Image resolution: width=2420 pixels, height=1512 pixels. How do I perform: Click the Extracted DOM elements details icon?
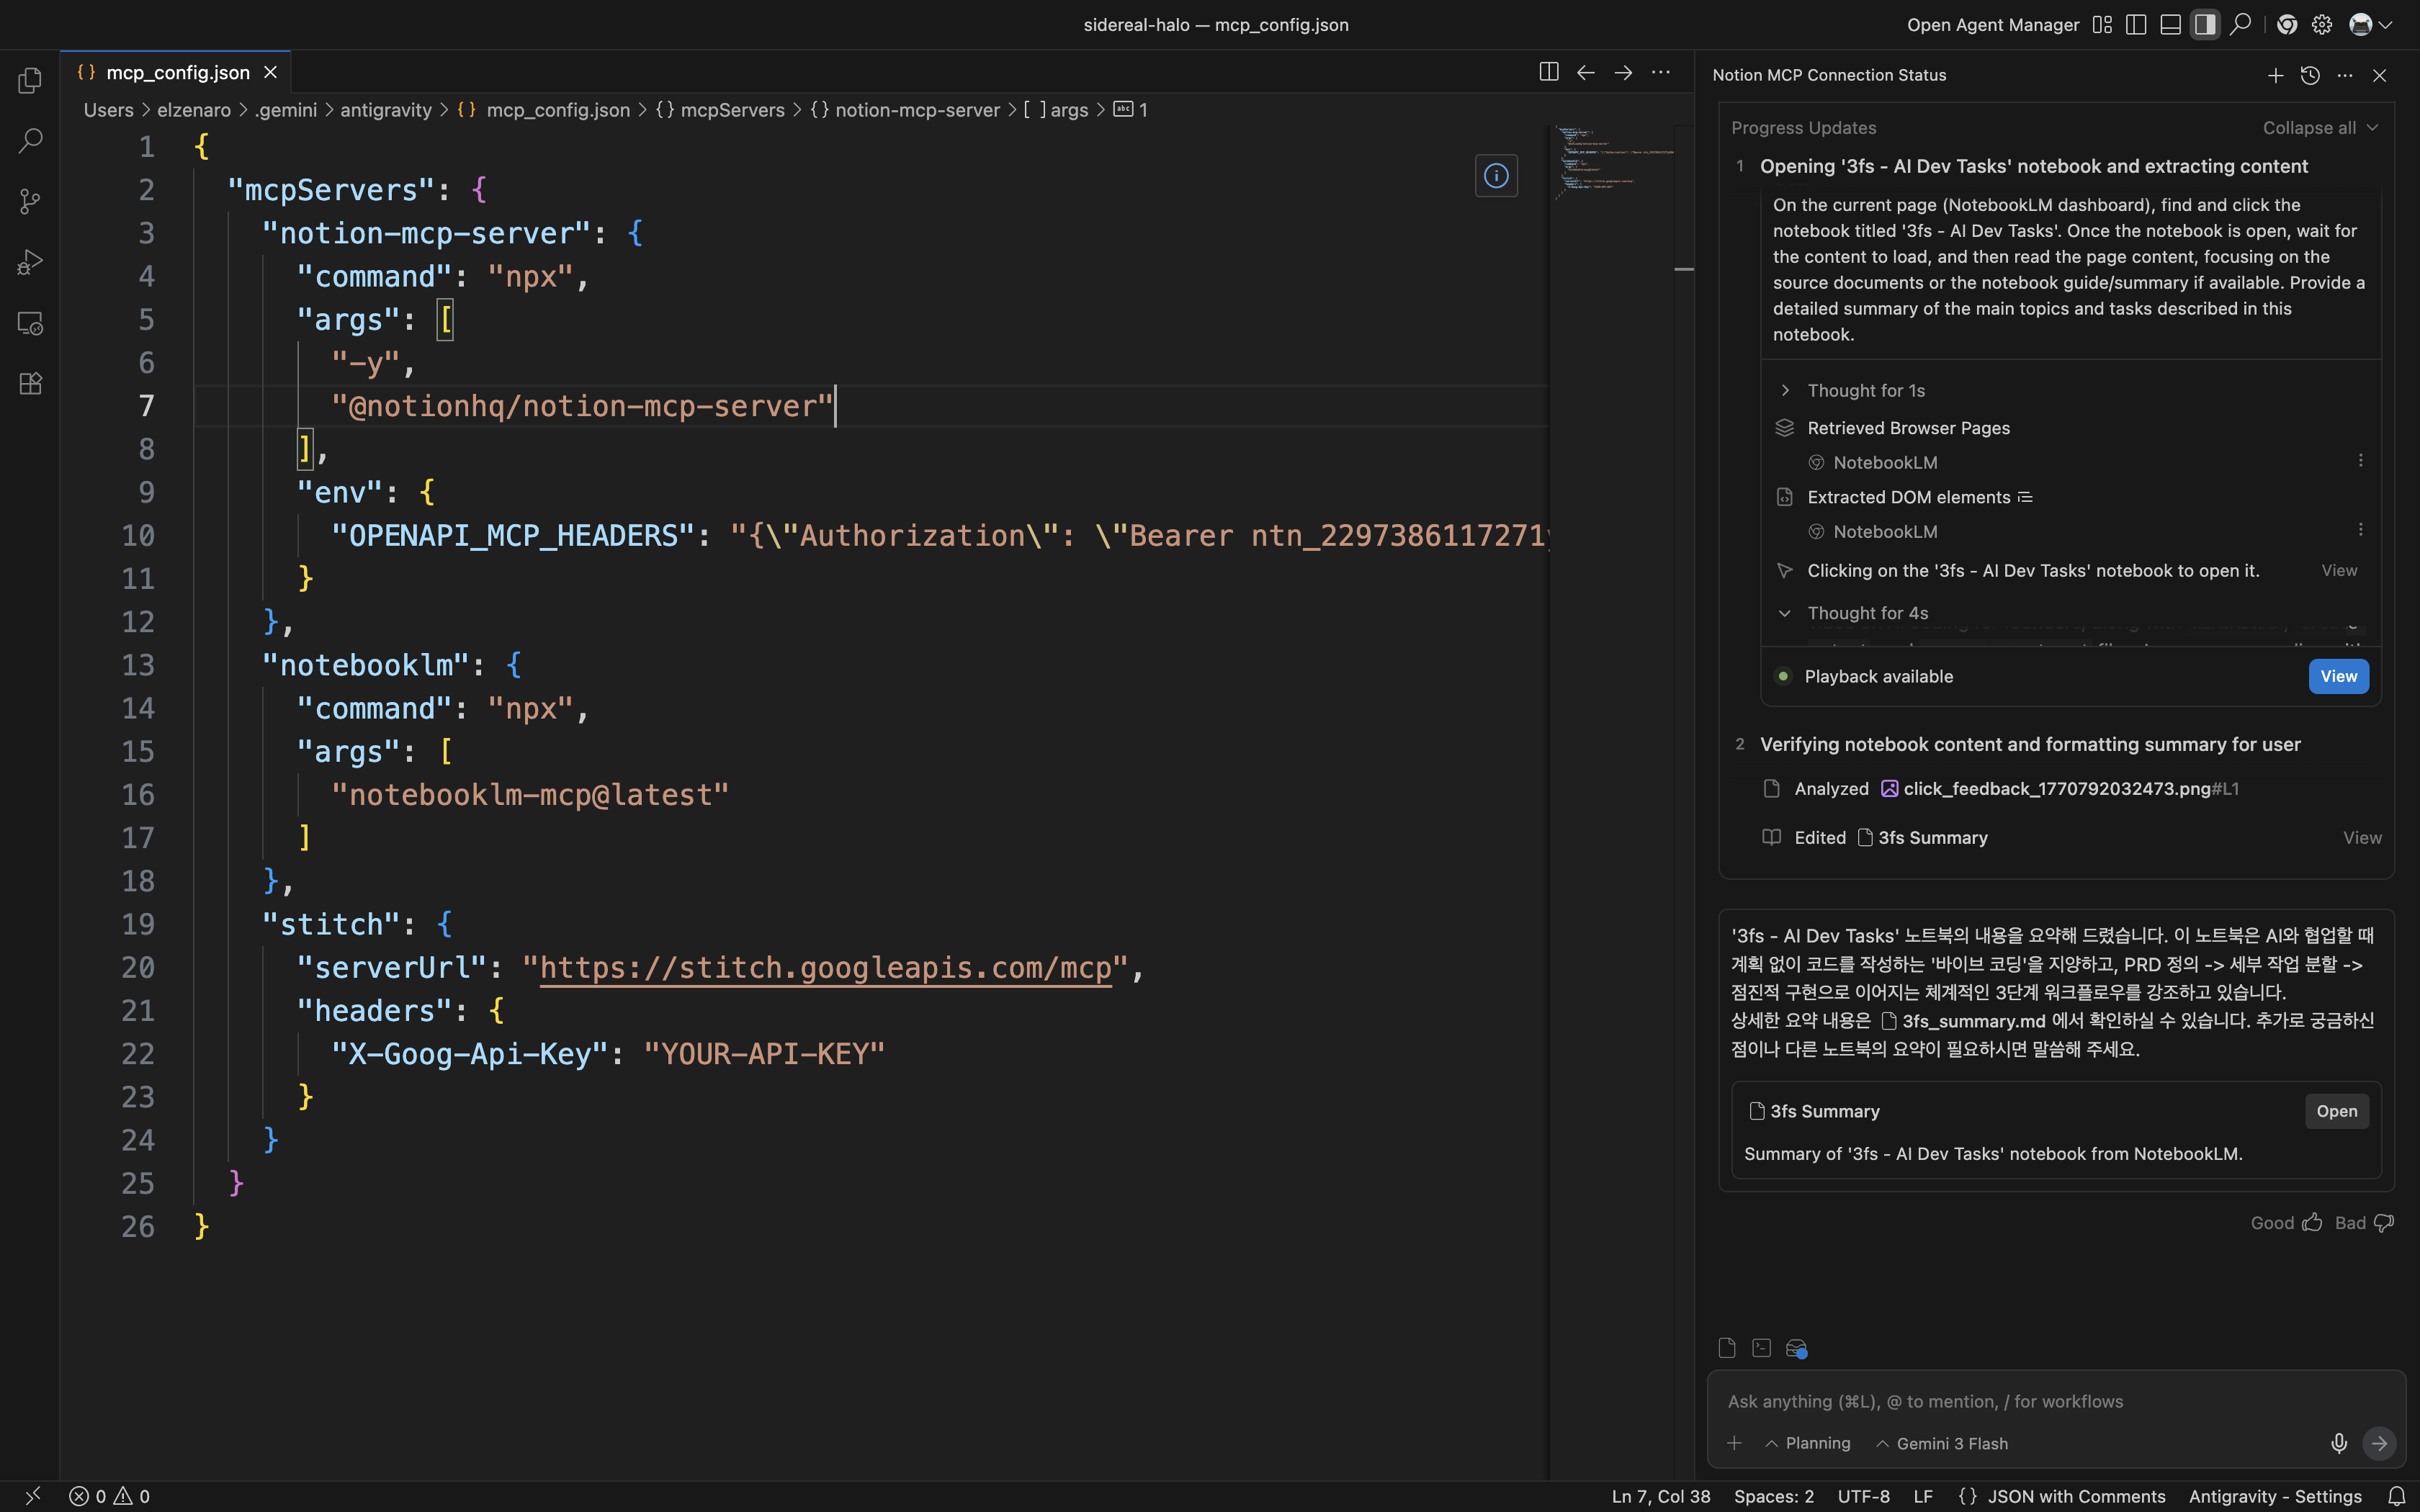tap(2025, 497)
